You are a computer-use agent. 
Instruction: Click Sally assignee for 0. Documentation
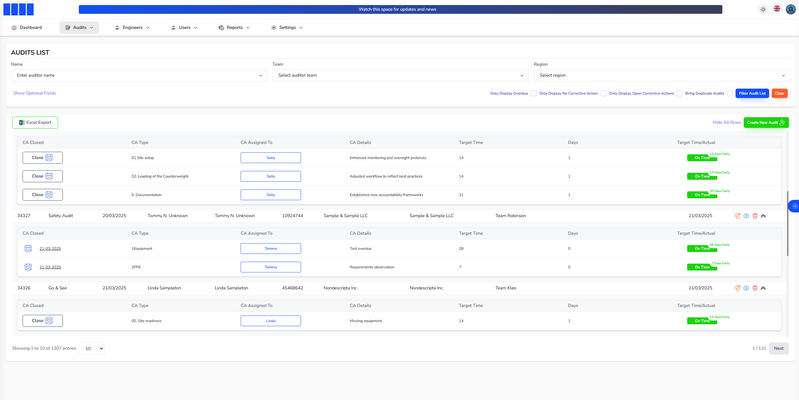coord(271,195)
